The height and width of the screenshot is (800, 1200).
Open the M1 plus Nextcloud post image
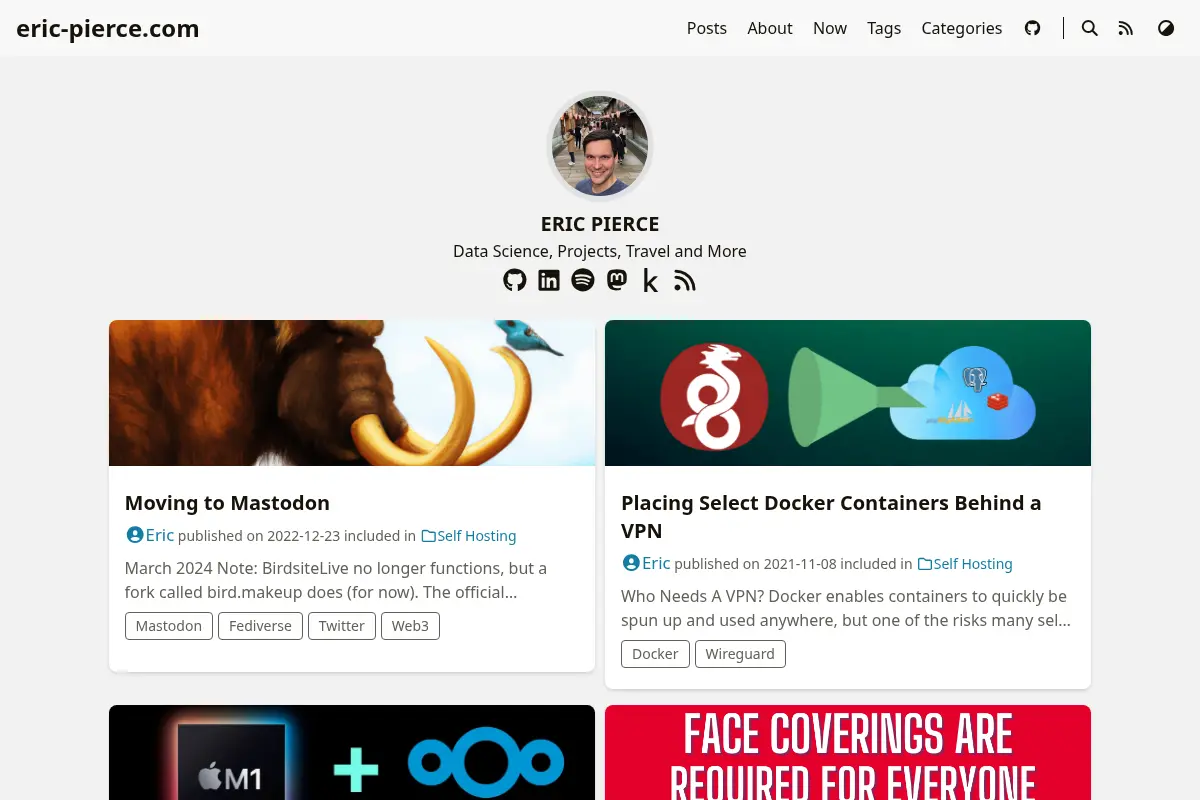(x=352, y=753)
